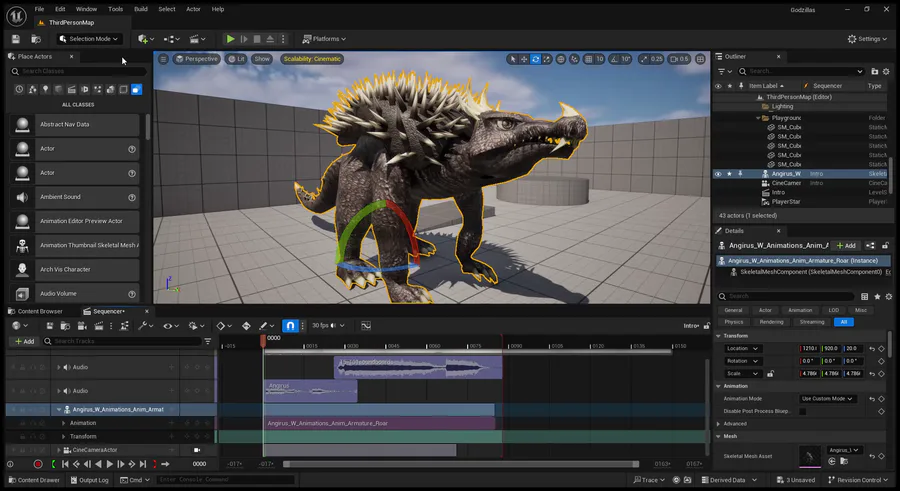Open the Output Log

(x=90, y=480)
